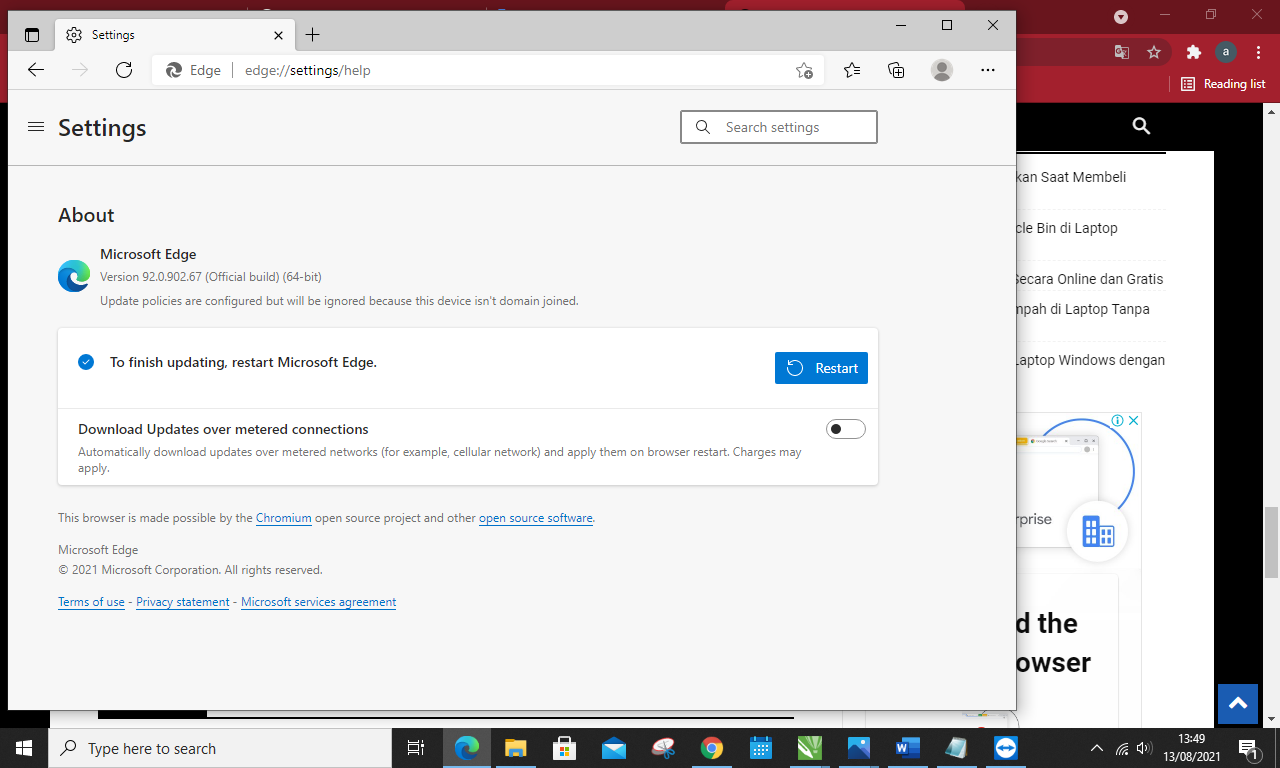The width and height of the screenshot is (1280, 768).
Task: Select the Settings tab in Edge
Action: click(175, 35)
